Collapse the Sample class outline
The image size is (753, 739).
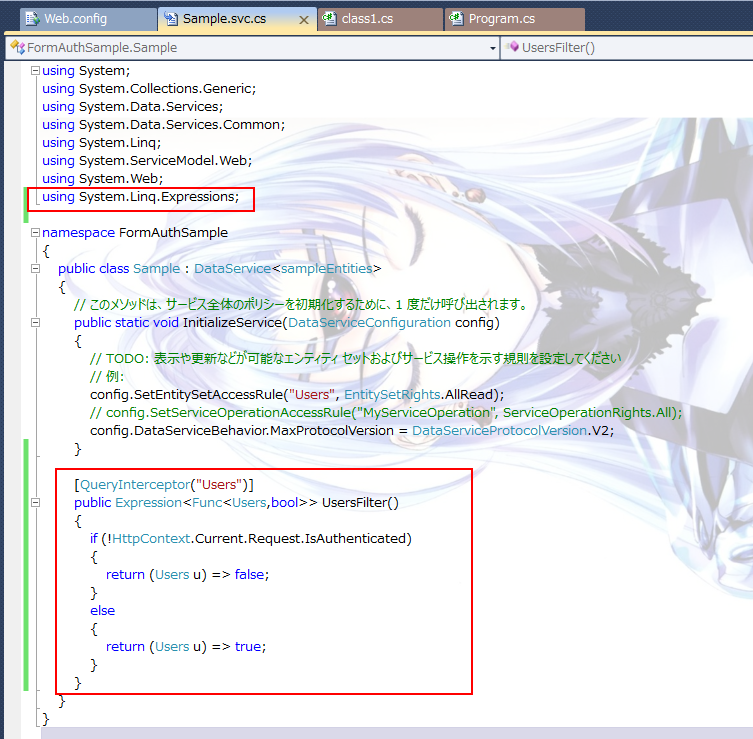click(x=35, y=269)
